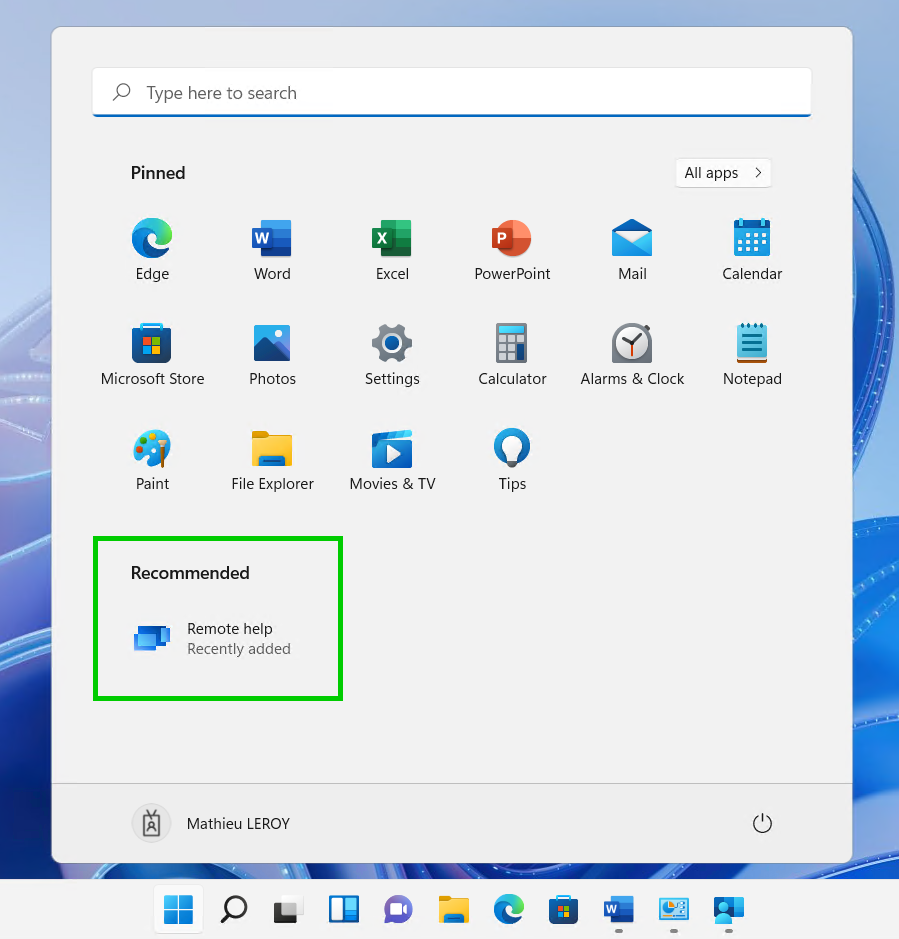Viewport: 899px width, 939px height.
Task: Open the Mathieu LEROY account menu
Action: click(x=211, y=823)
